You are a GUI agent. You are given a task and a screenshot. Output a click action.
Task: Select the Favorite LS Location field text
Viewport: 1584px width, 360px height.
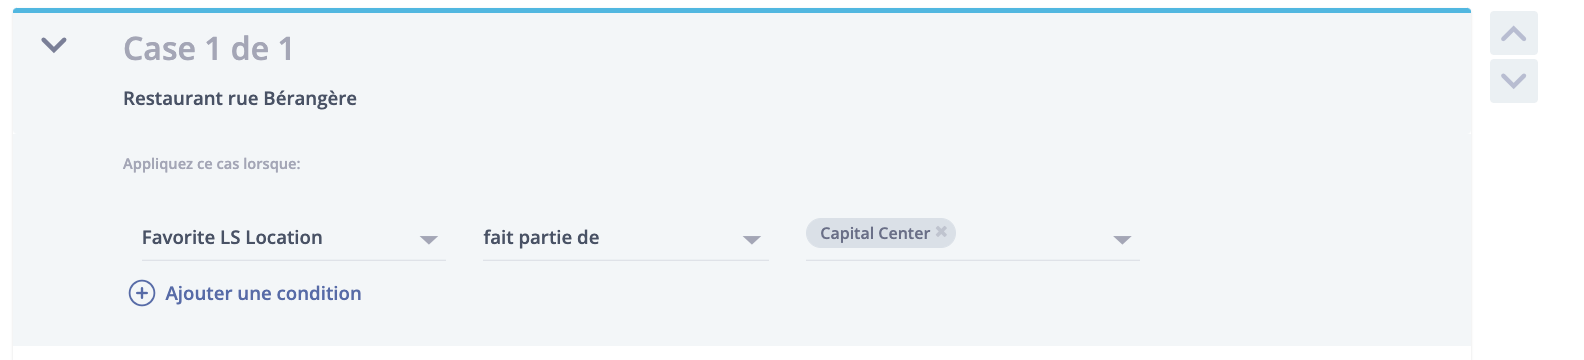pyautogui.click(x=232, y=237)
